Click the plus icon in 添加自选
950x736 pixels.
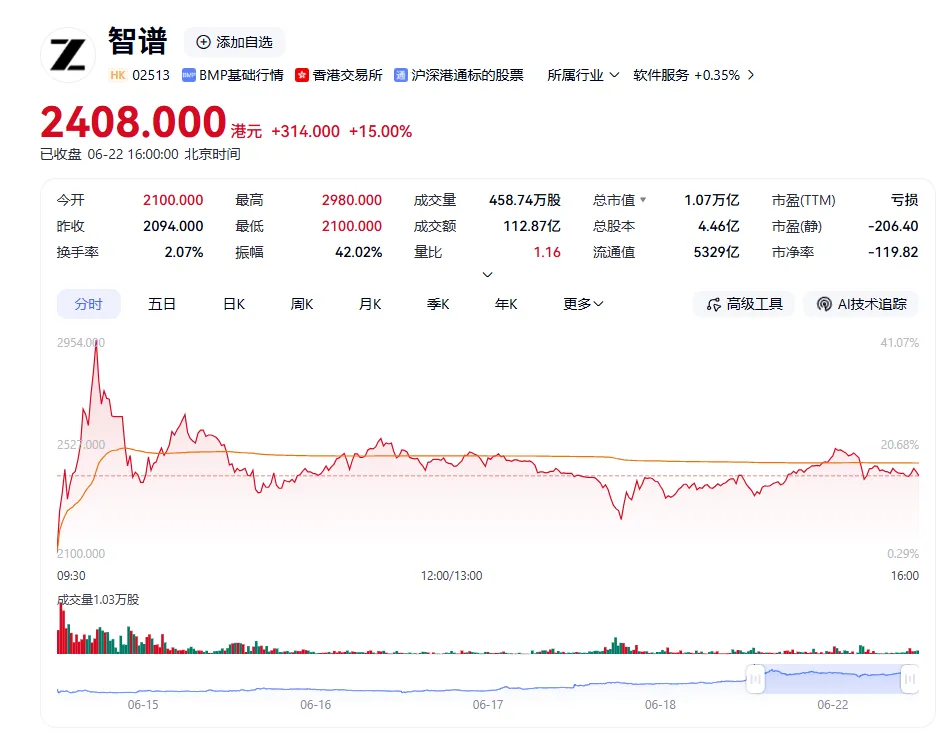coord(204,42)
